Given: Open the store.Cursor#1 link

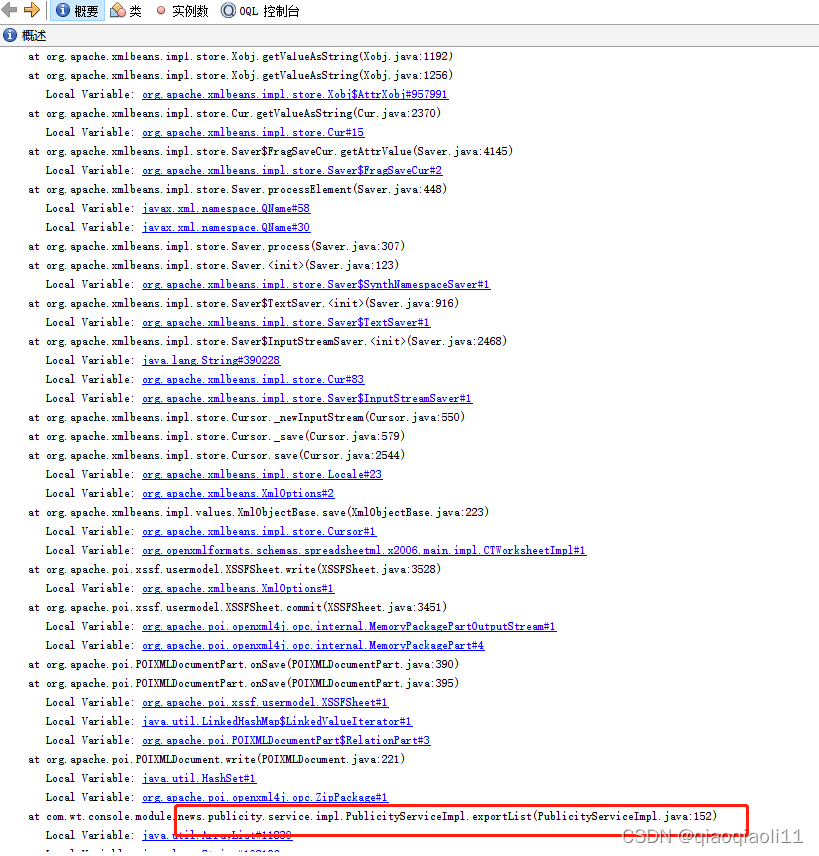Looking at the screenshot, I should (x=259, y=531).
